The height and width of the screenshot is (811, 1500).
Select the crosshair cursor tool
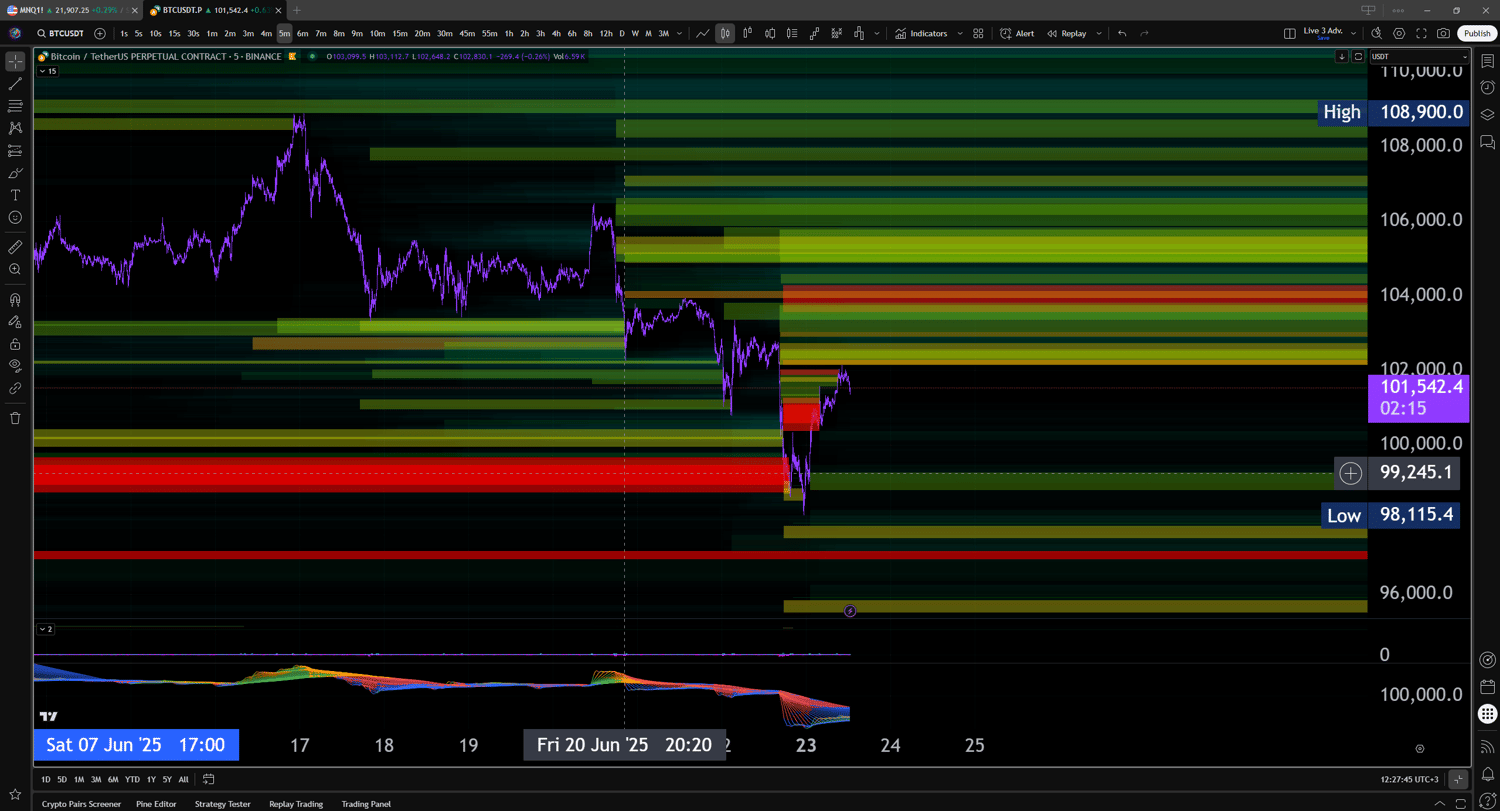pyautogui.click(x=15, y=61)
